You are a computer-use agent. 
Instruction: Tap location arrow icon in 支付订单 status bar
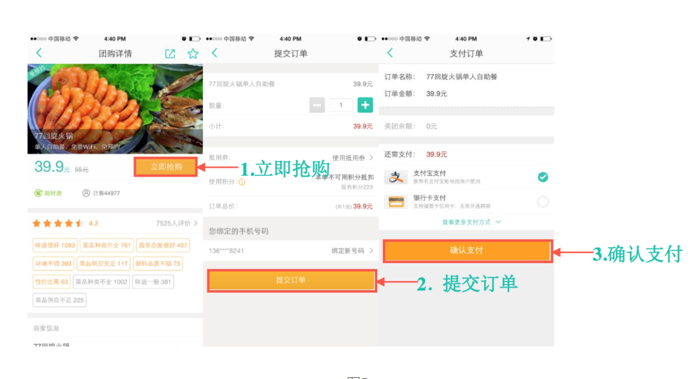[x=528, y=39]
